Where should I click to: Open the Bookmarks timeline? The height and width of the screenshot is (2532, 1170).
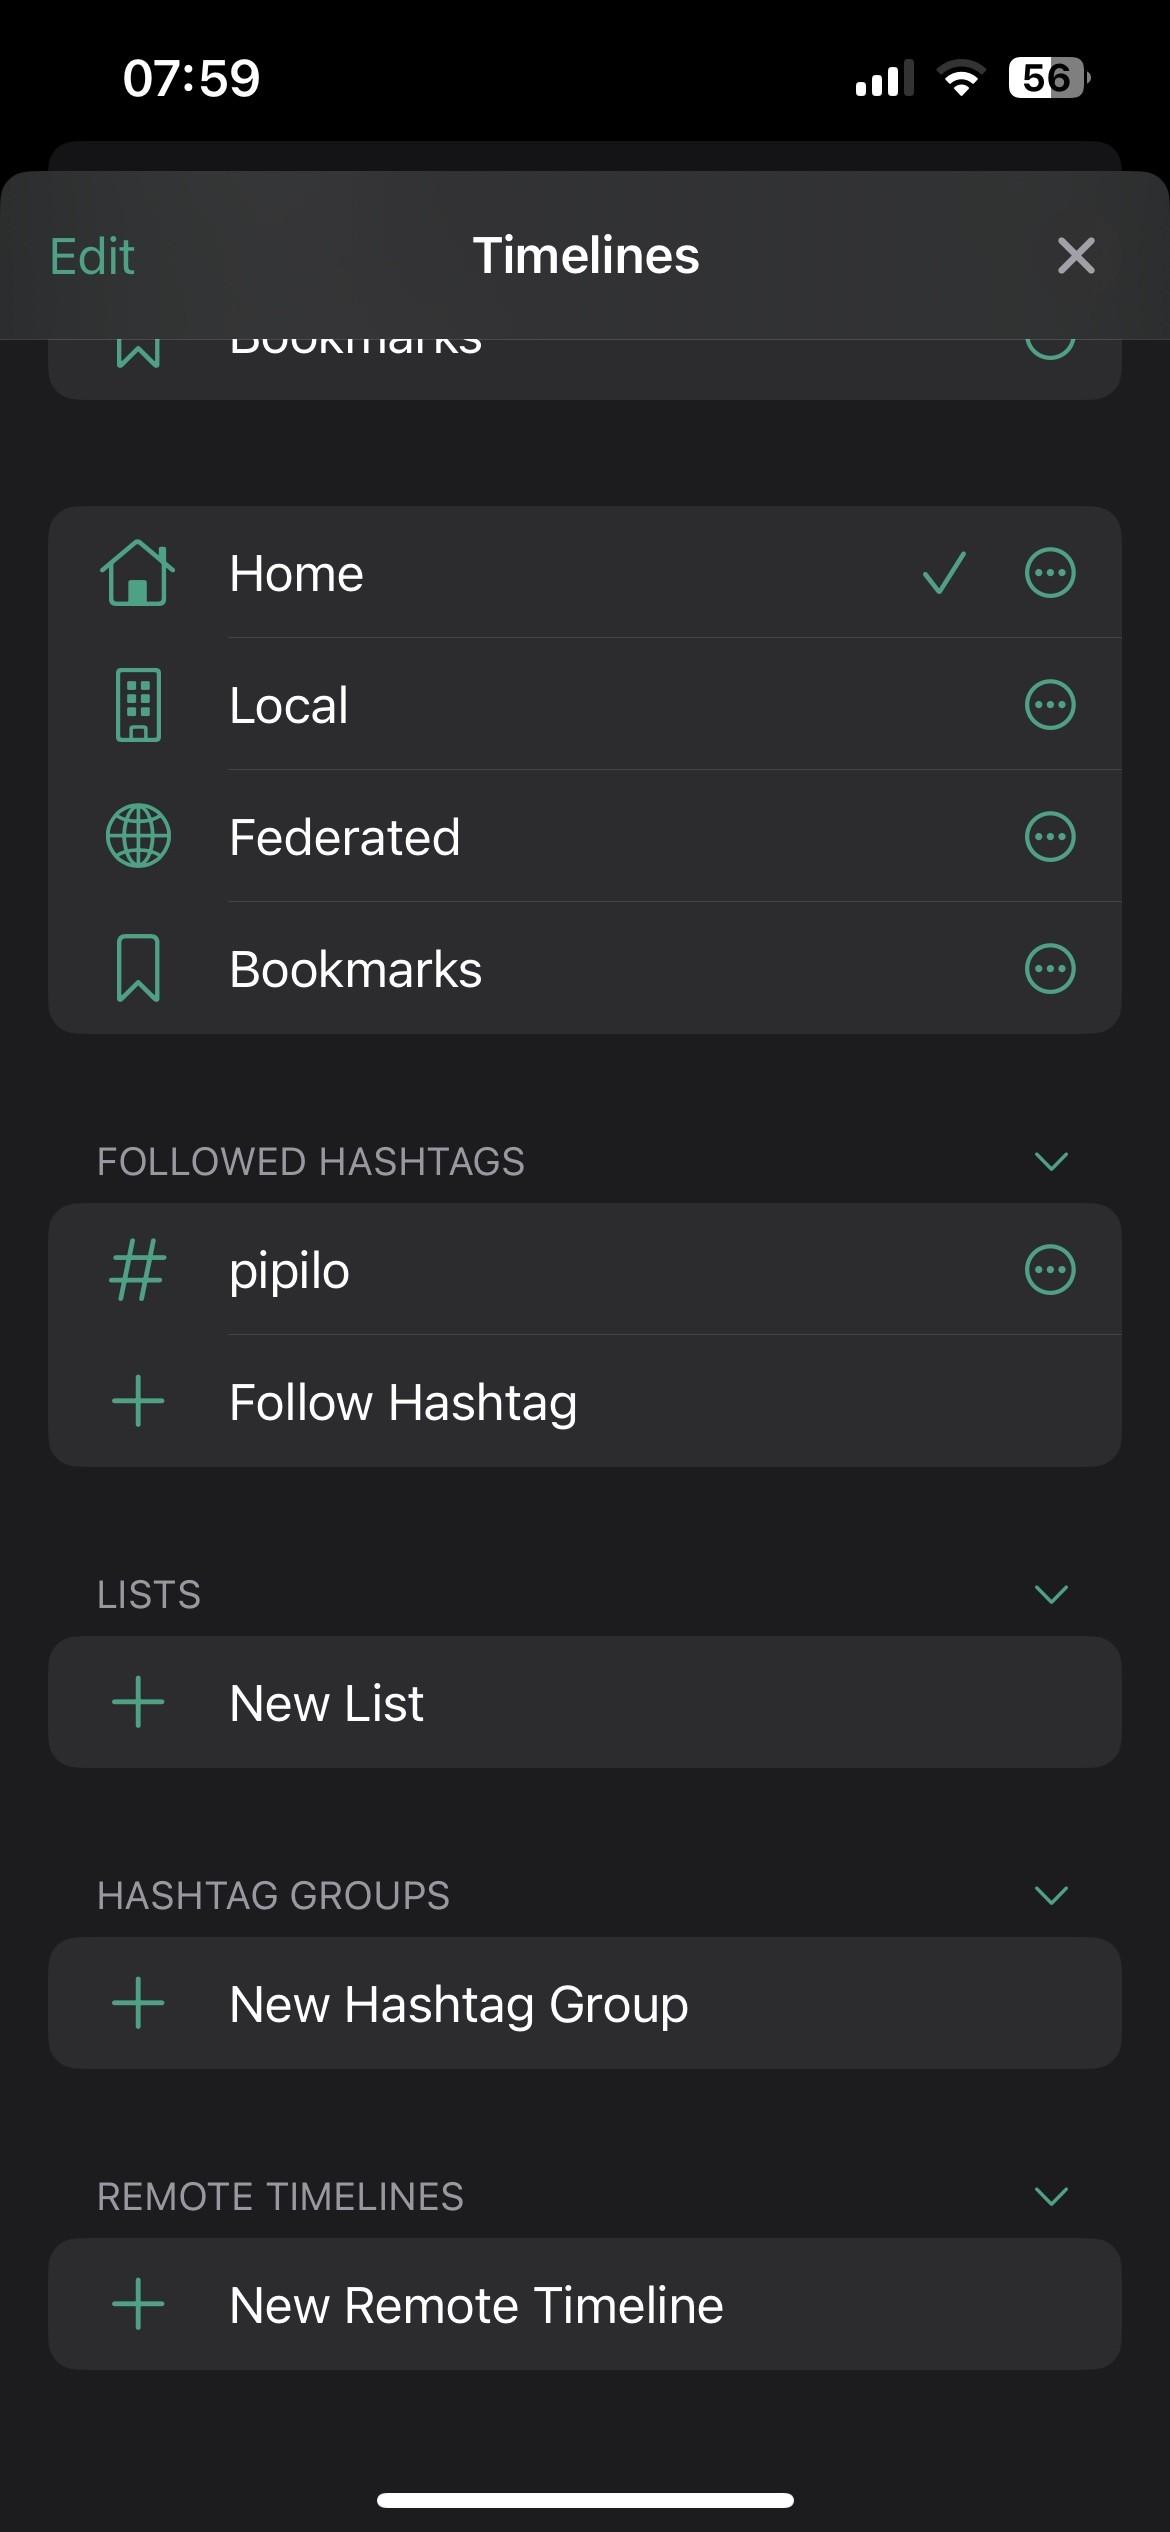pyautogui.click(x=355, y=969)
